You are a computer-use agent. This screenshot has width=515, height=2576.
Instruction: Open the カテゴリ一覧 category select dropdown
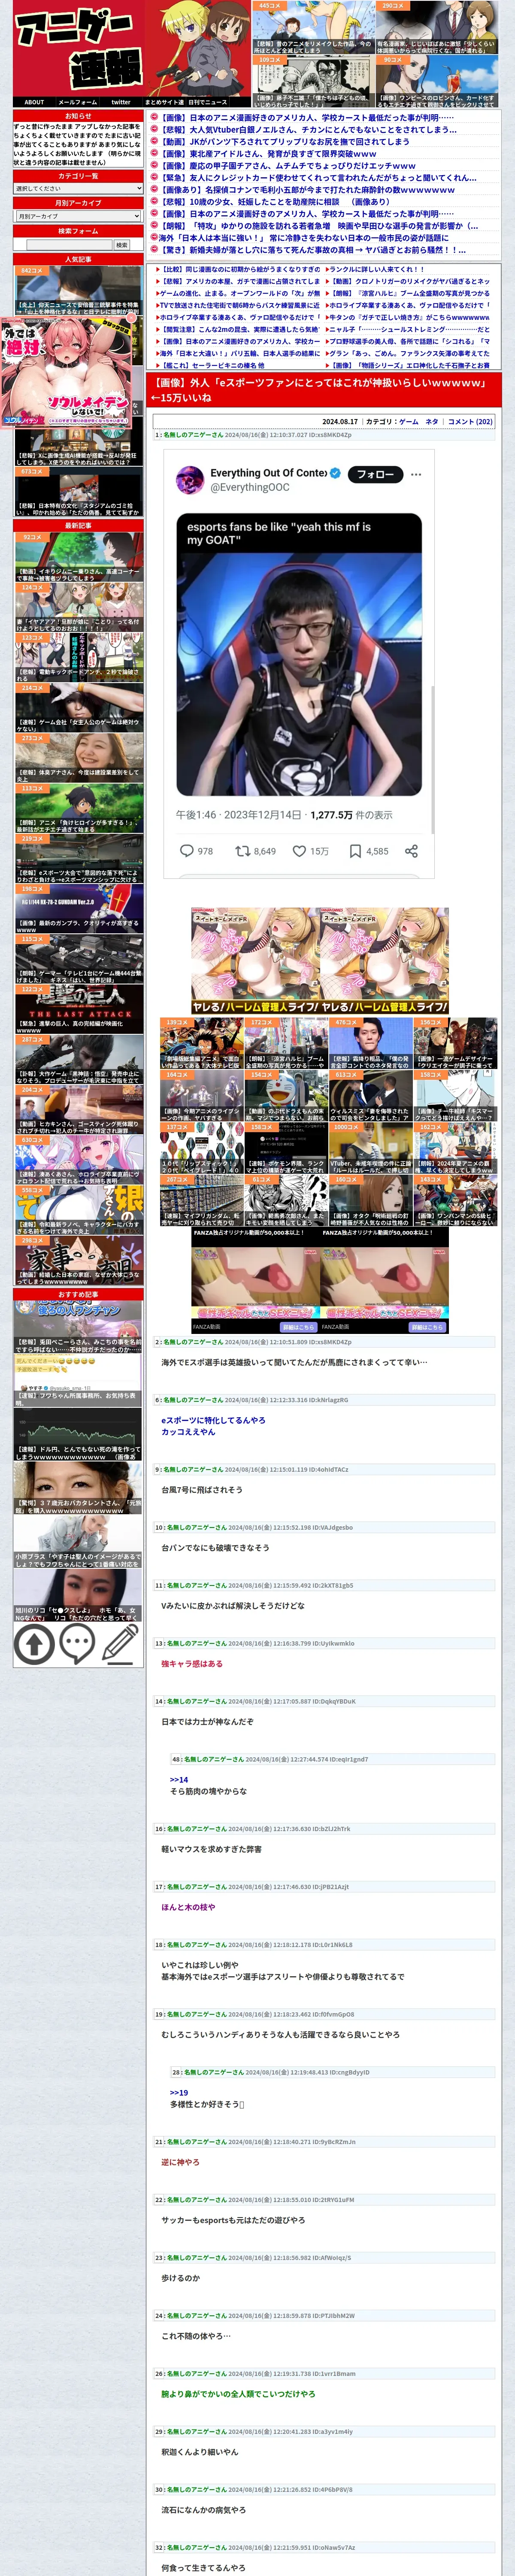pyautogui.click(x=78, y=188)
